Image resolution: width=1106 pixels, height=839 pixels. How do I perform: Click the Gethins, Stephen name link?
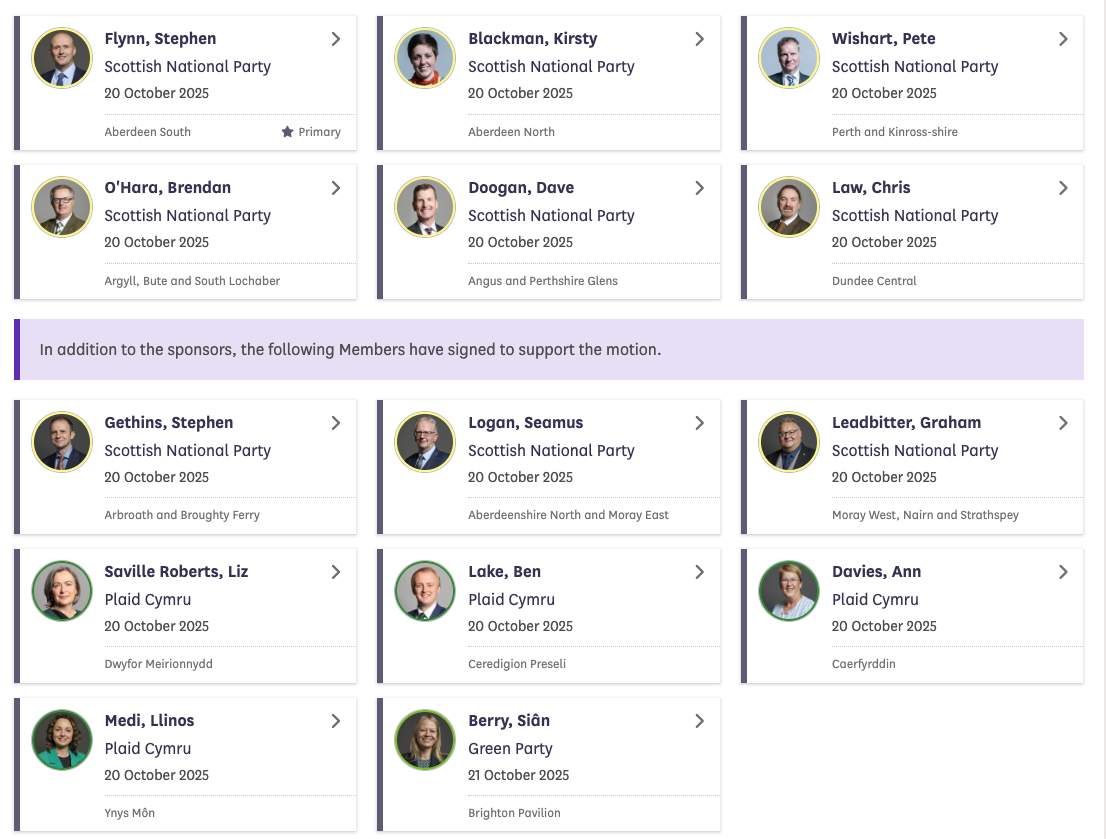pyautogui.click(x=169, y=423)
